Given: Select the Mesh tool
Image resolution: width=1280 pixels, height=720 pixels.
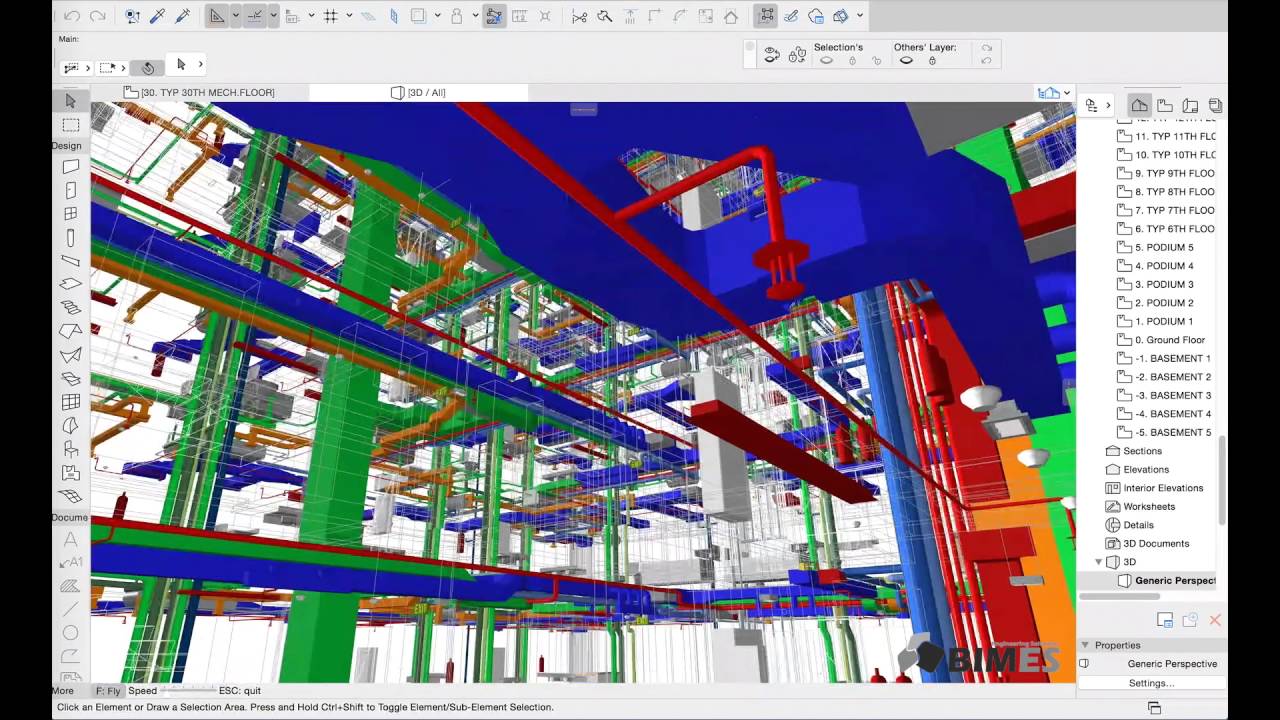Looking at the screenshot, I should [70, 496].
